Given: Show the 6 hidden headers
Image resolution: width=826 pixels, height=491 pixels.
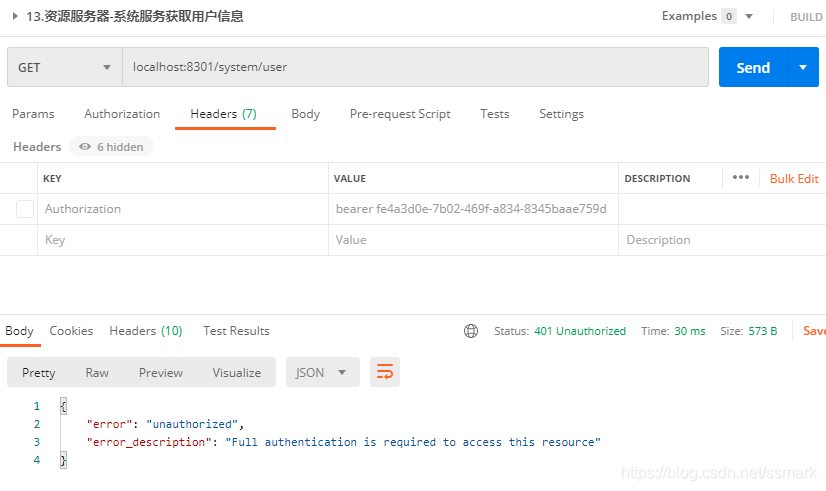Looking at the screenshot, I should pyautogui.click(x=111, y=147).
